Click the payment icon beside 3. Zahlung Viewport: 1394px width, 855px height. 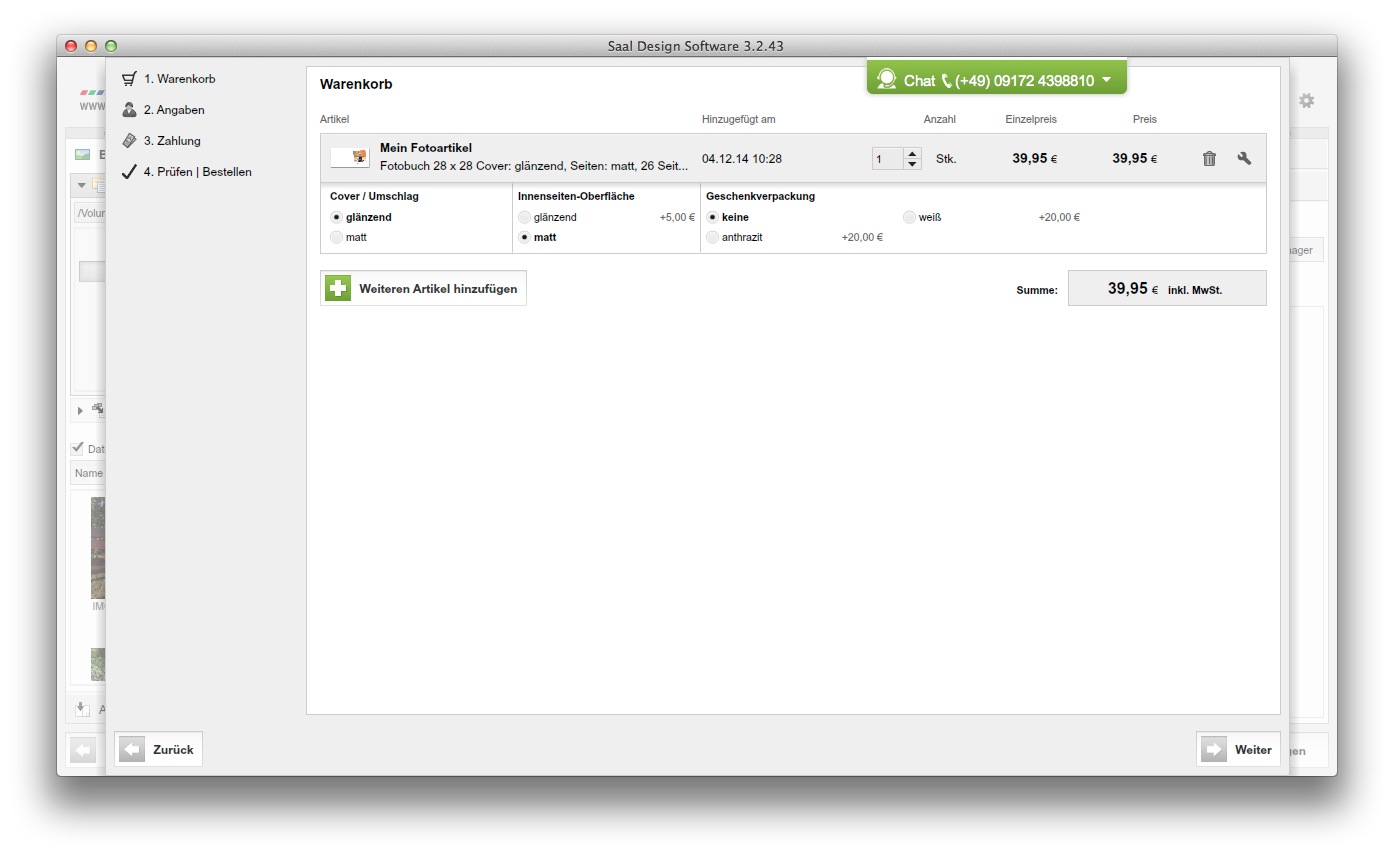129,141
